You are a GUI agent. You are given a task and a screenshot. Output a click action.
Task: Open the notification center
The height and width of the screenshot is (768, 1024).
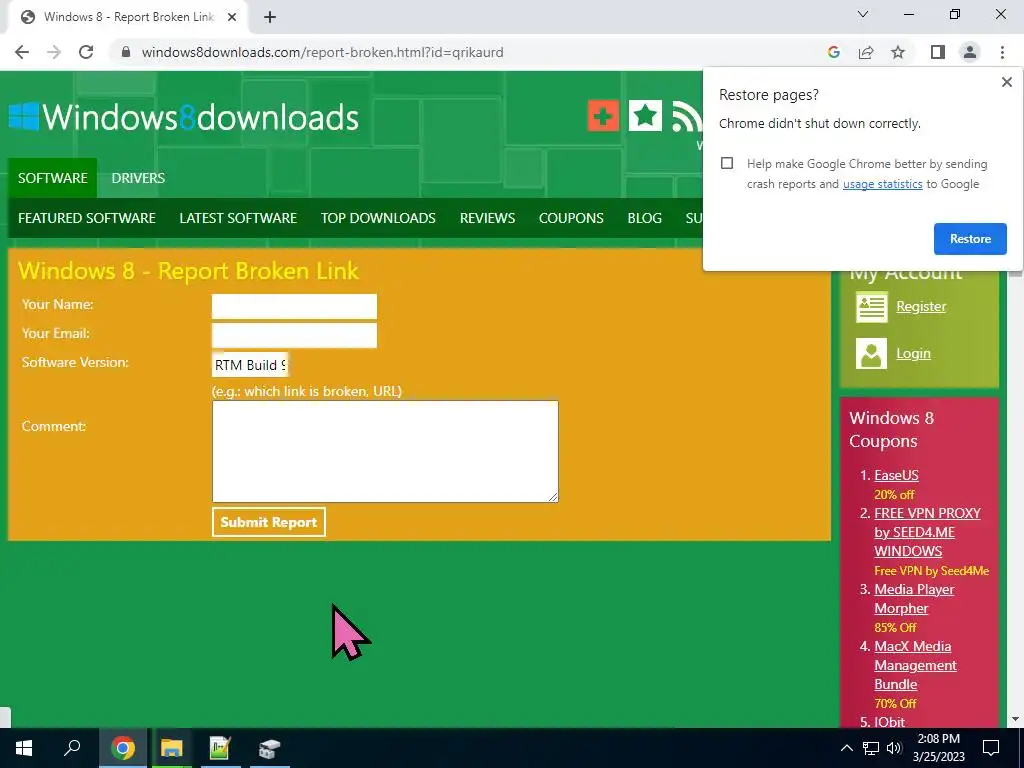coord(991,748)
